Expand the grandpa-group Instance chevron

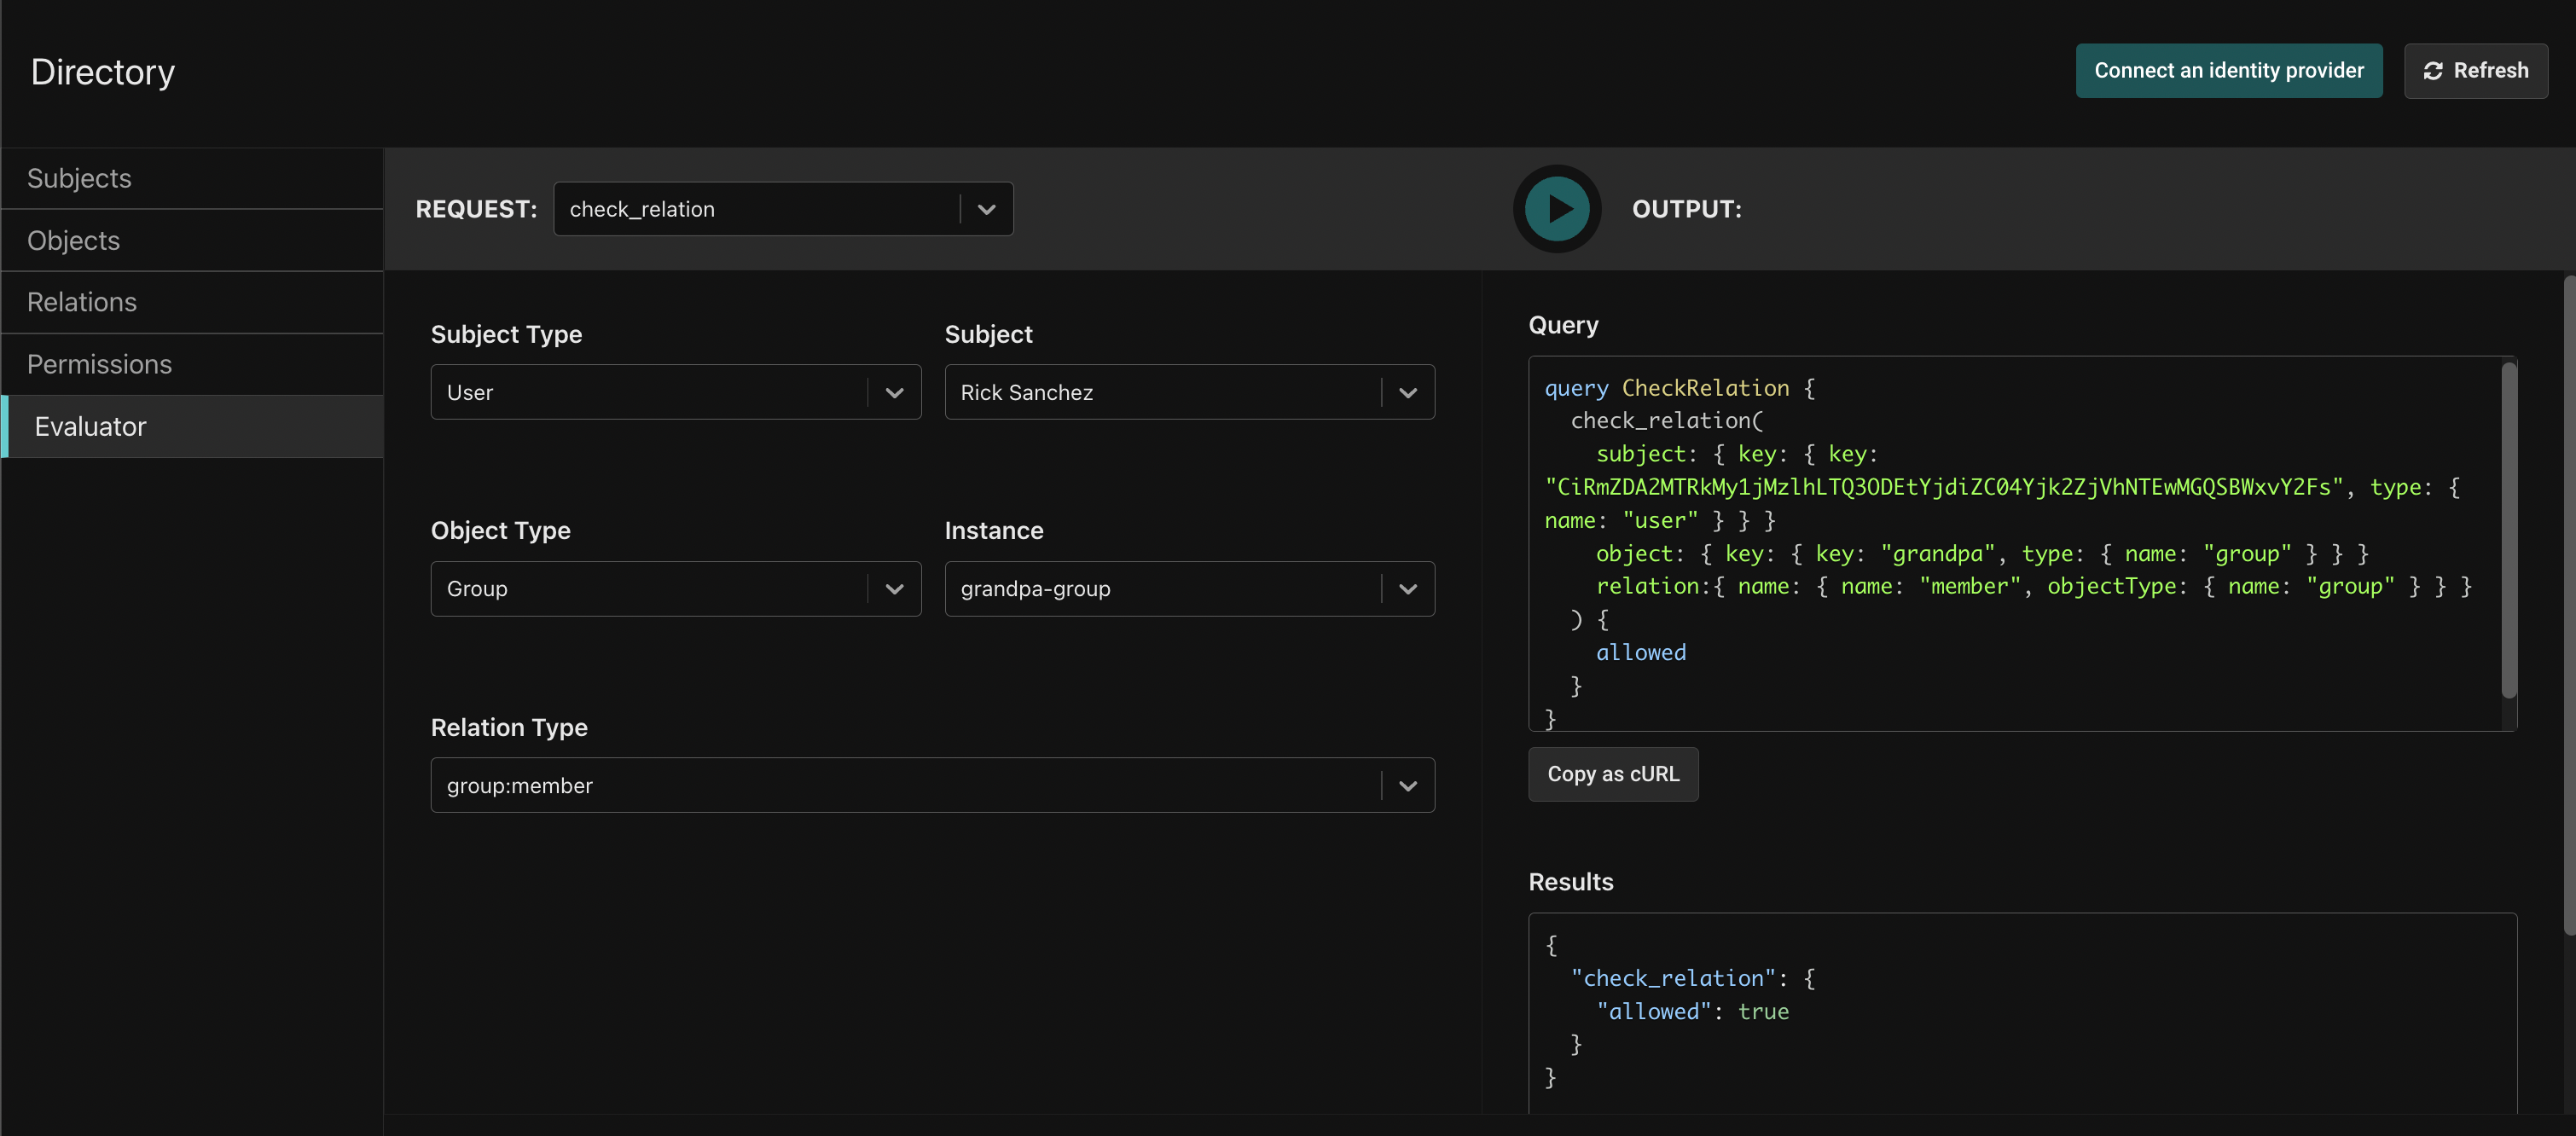1407,589
